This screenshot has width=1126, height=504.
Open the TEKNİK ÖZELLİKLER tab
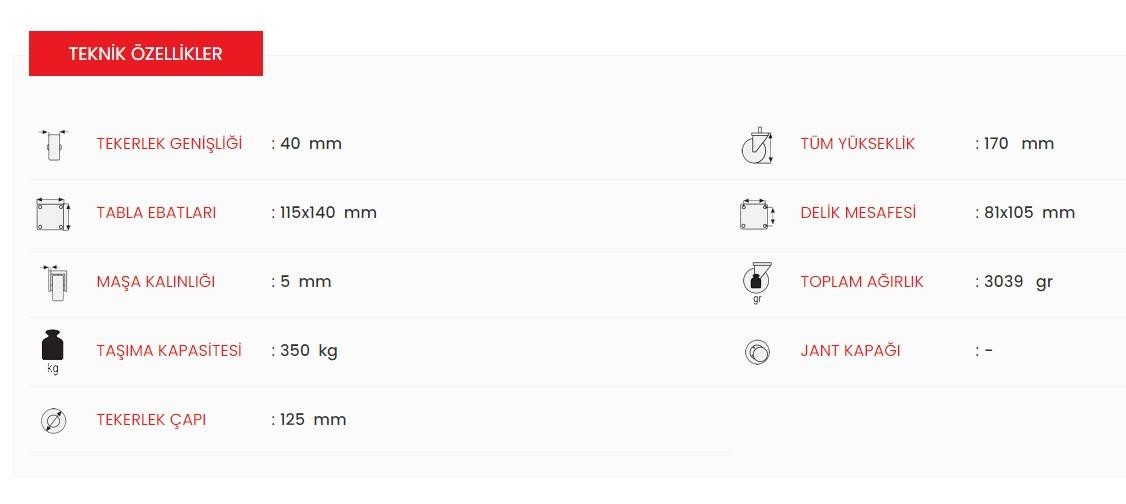tap(146, 53)
